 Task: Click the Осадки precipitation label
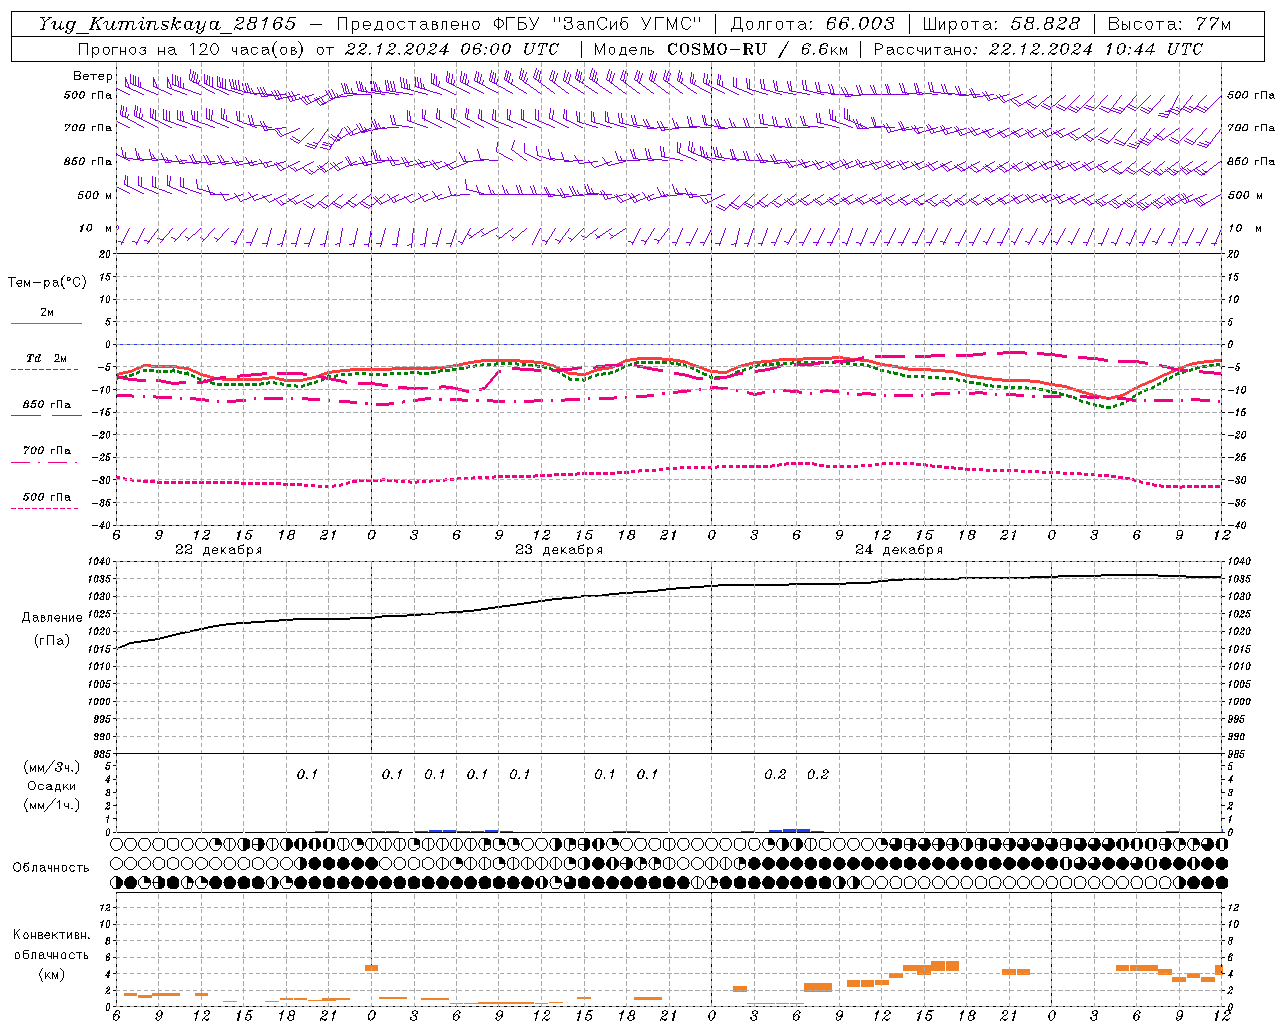[52, 786]
